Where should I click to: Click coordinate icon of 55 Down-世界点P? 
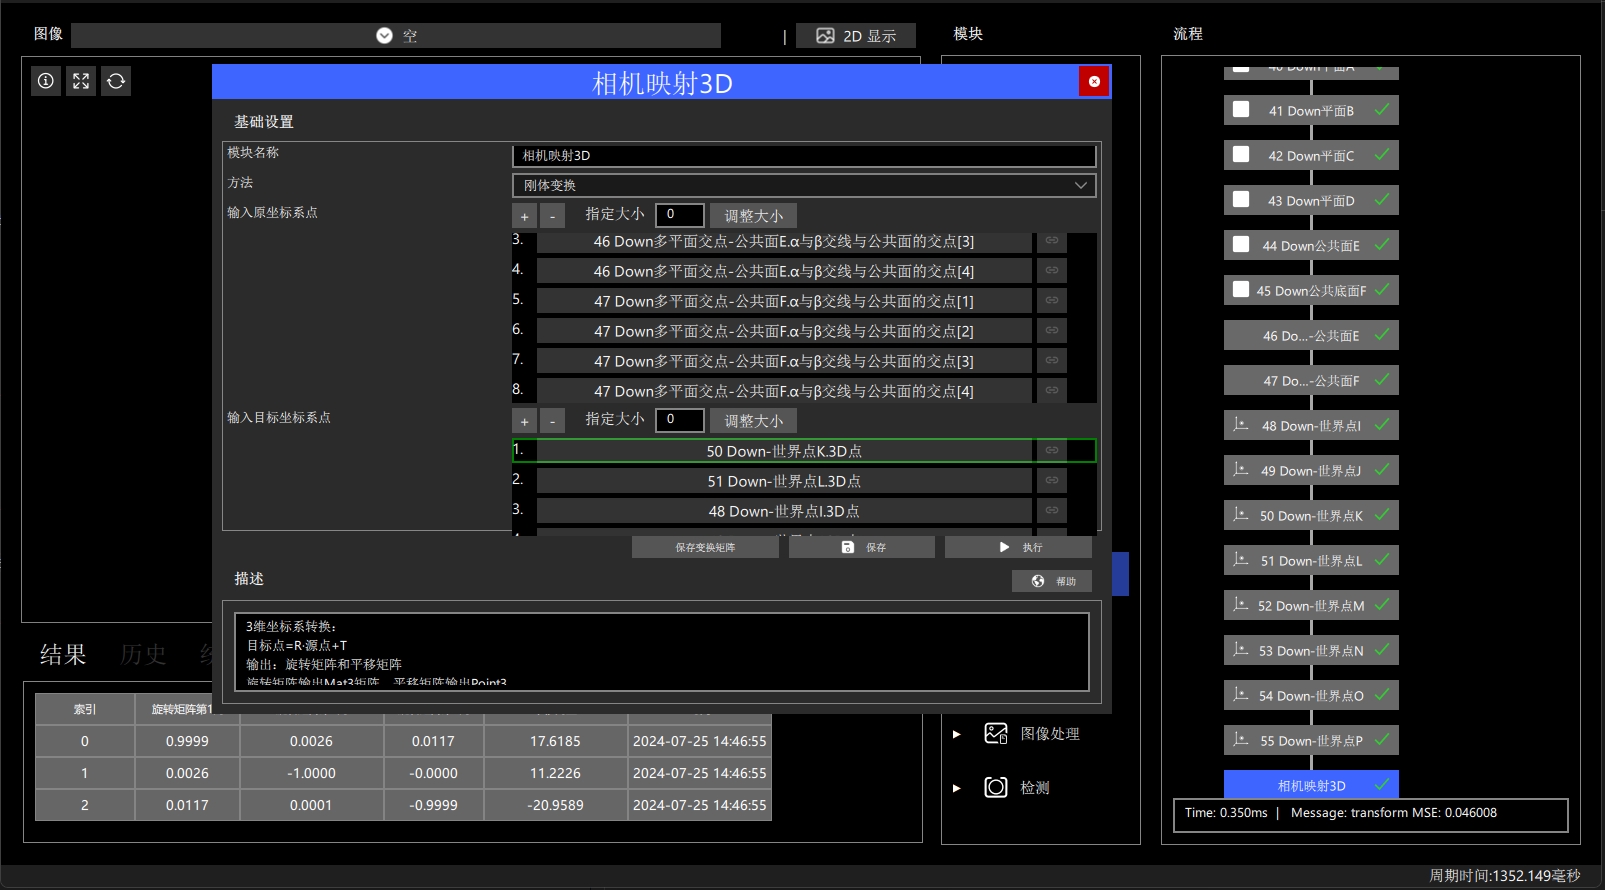[1241, 740]
